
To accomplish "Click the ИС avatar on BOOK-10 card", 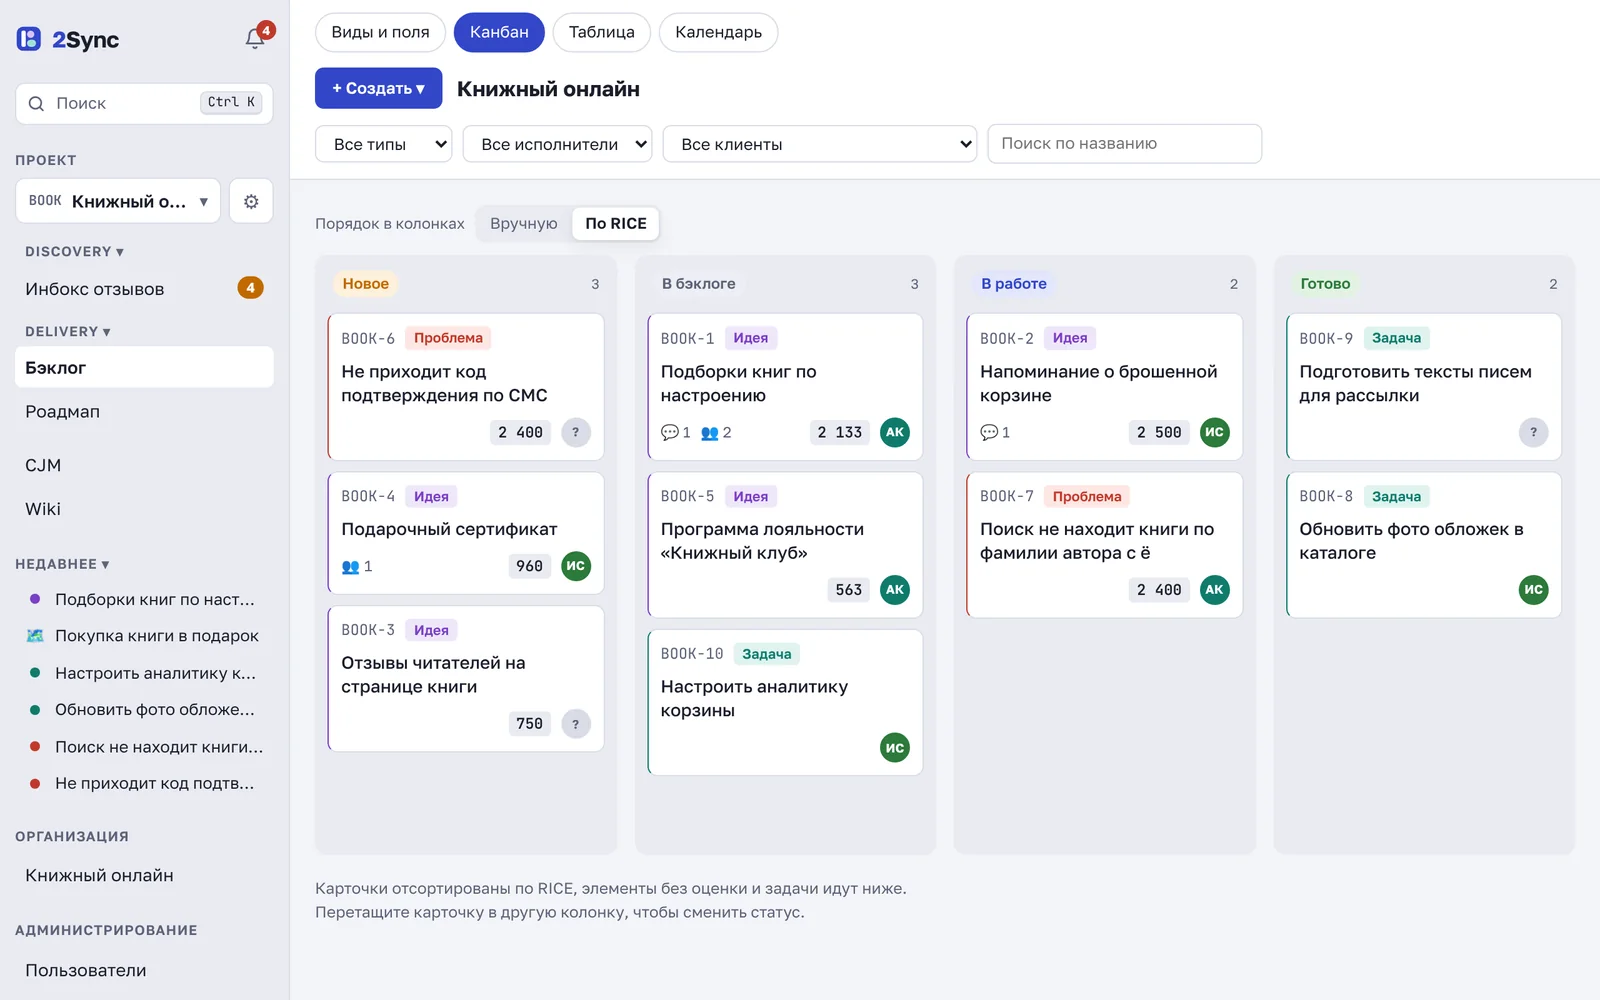I will coord(895,748).
